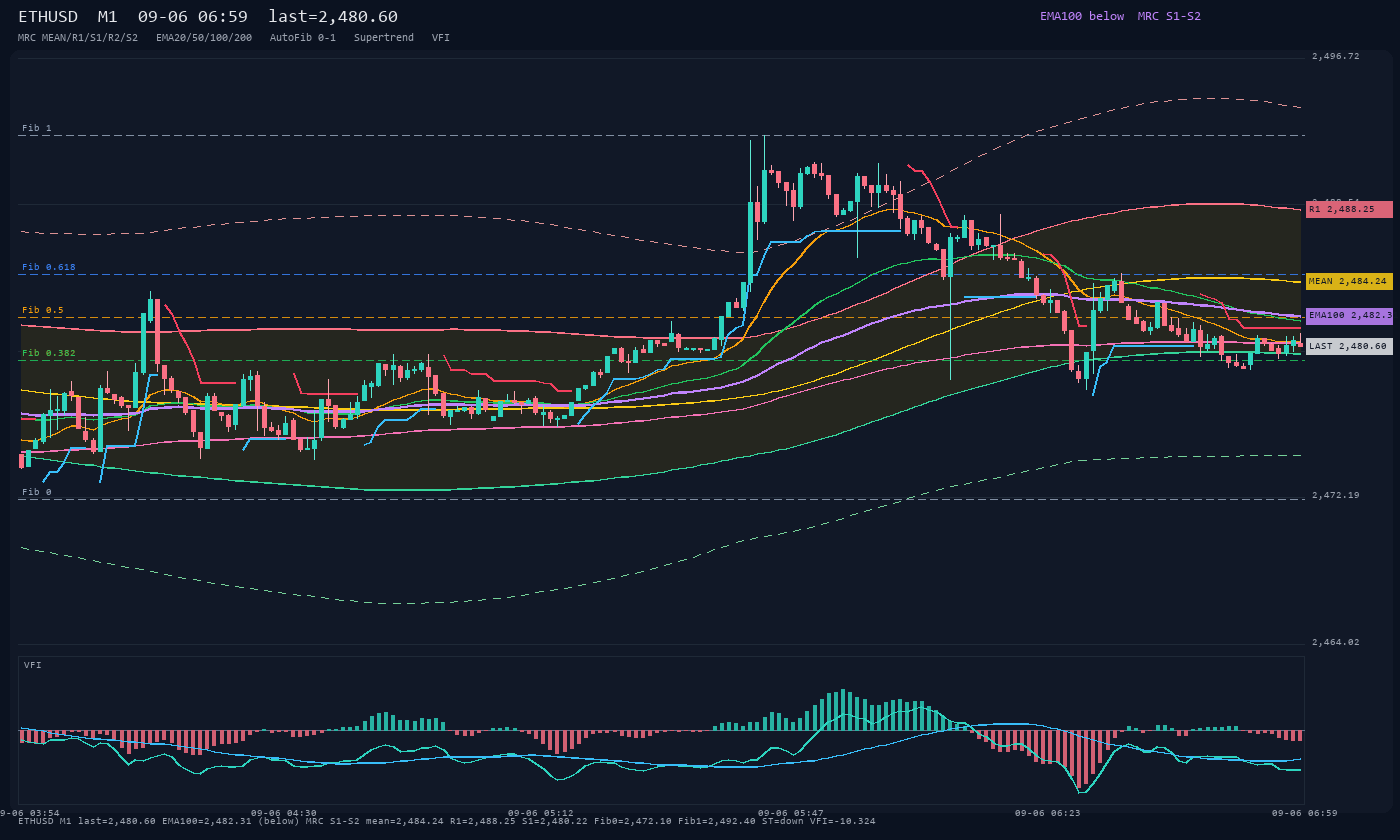Click the 09-06 03:54 time axis label

tap(30, 813)
